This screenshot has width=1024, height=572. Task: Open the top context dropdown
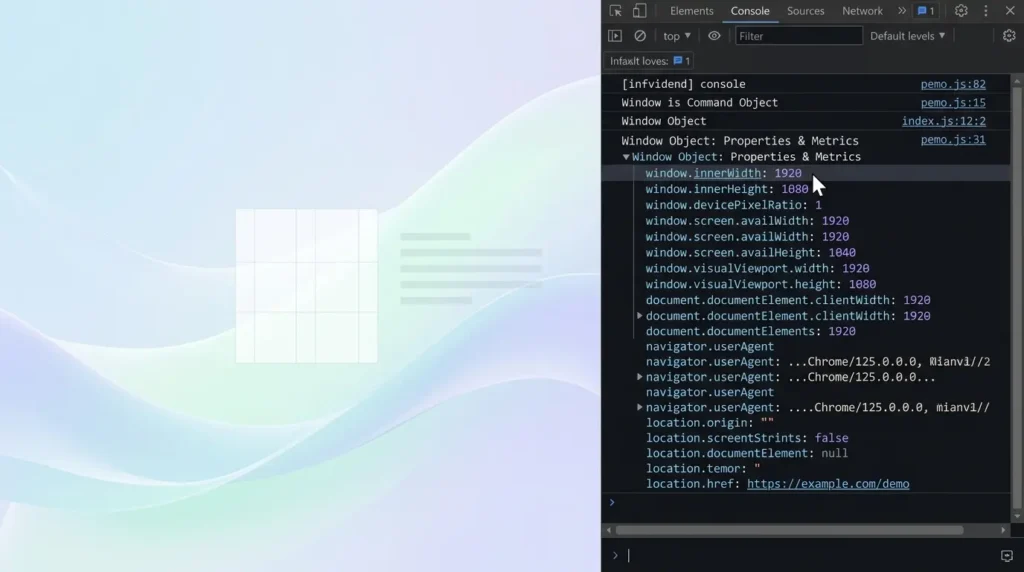pos(677,36)
